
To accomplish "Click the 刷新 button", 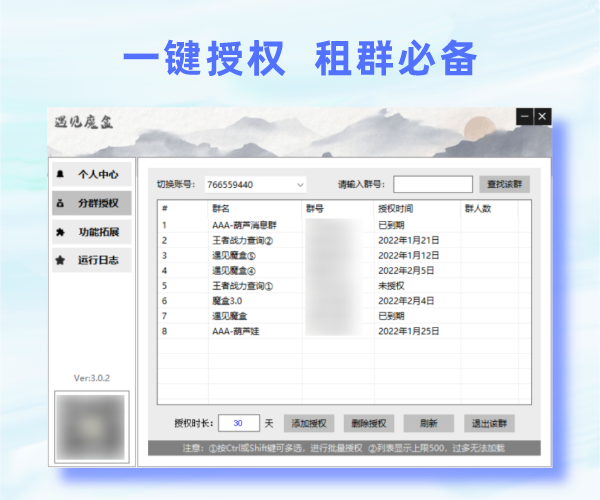I will tap(429, 423).
